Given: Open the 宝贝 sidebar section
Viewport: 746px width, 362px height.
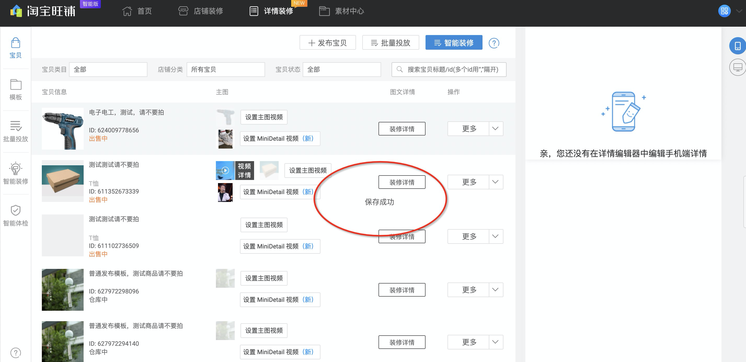Looking at the screenshot, I should pyautogui.click(x=16, y=48).
